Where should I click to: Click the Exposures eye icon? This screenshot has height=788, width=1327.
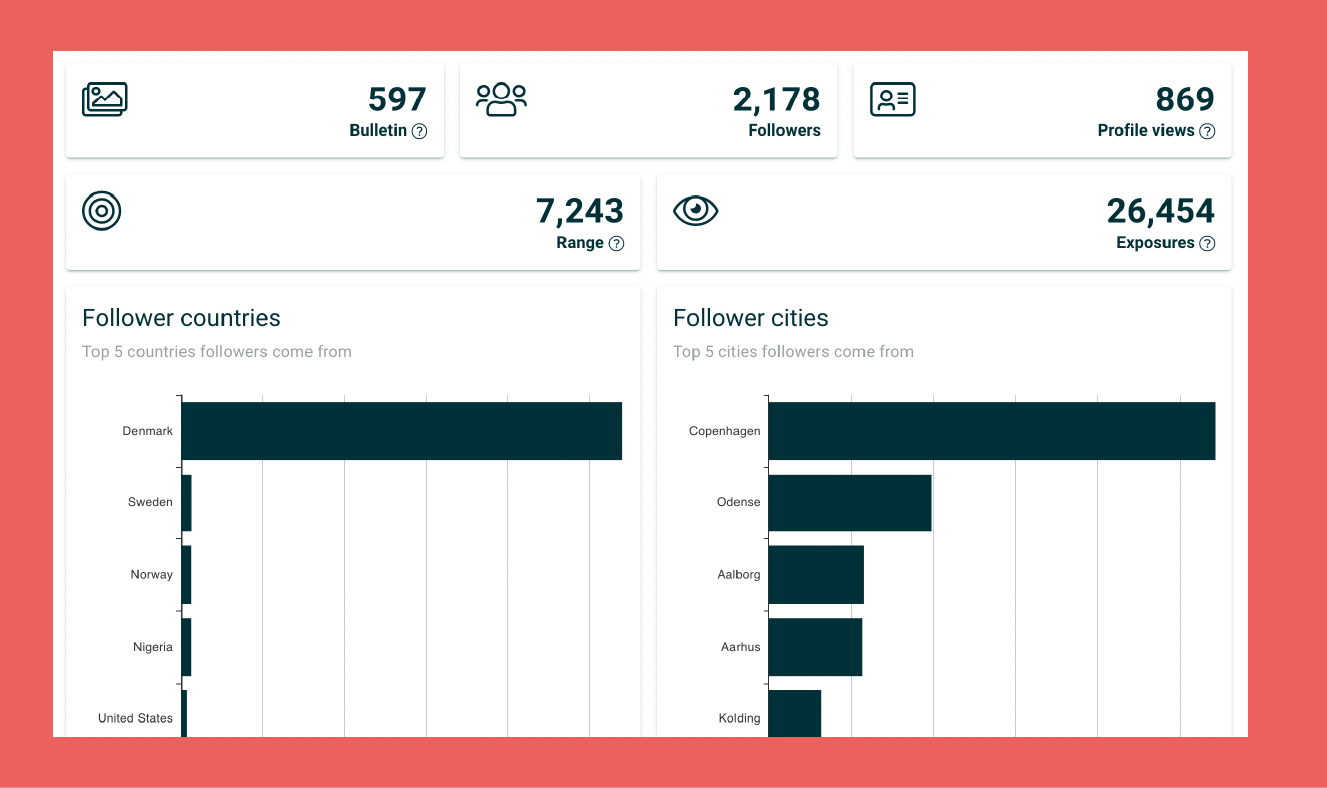695,210
